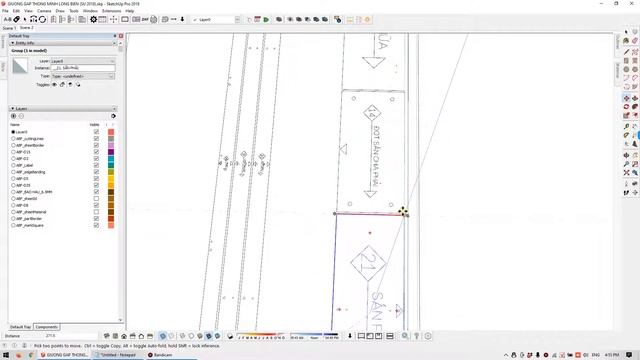Select the Push/Pull tool
This screenshot has height=360, width=640.
635,98
